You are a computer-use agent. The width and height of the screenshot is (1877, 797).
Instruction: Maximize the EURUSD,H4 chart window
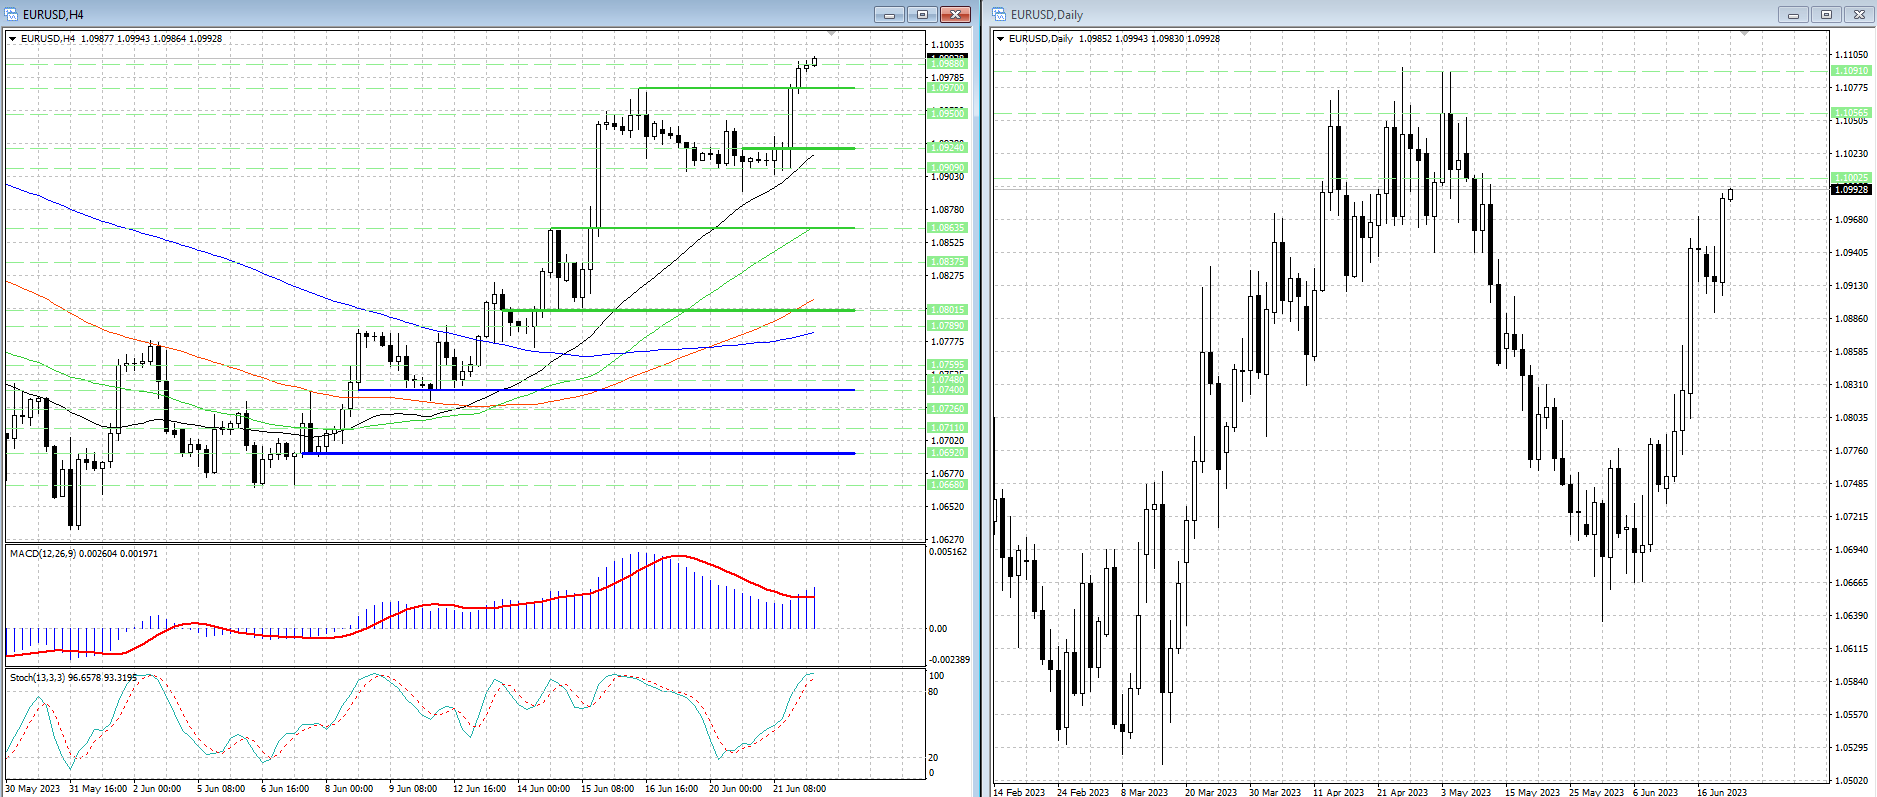coord(922,14)
